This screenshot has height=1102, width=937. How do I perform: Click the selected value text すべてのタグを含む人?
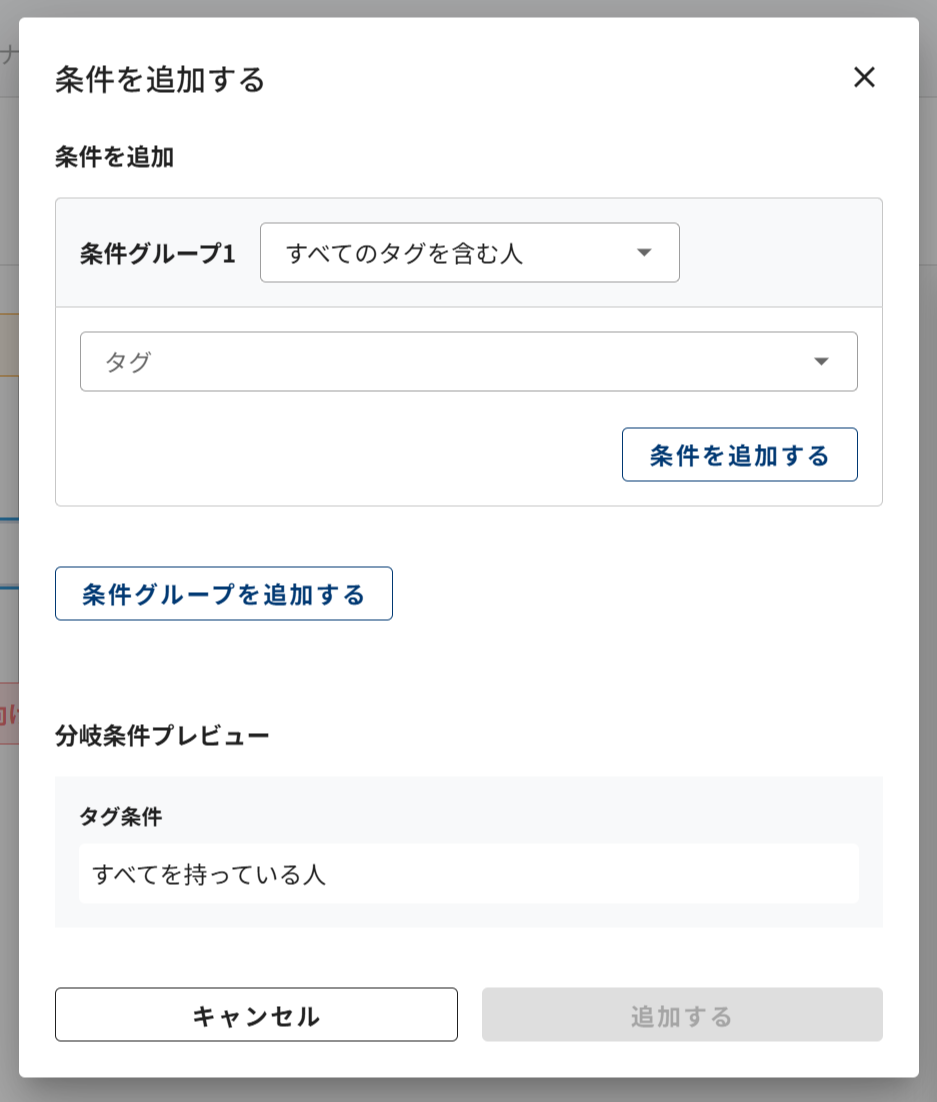coord(404,254)
